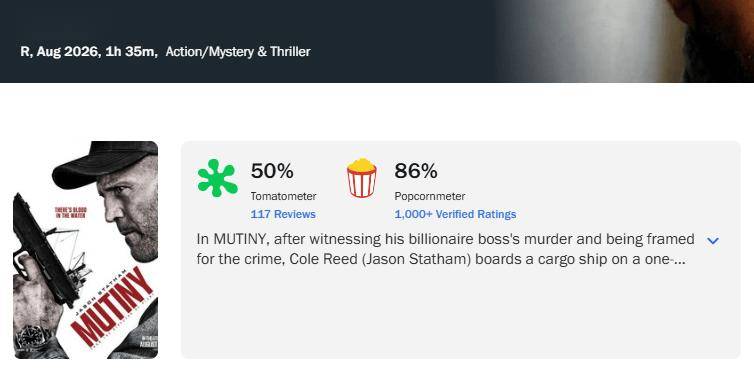Screen dimensions: 754x372
Task: Click the truncated synopsis starting 'In MUTINY'
Action: pyautogui.click(x=445, y=249)
